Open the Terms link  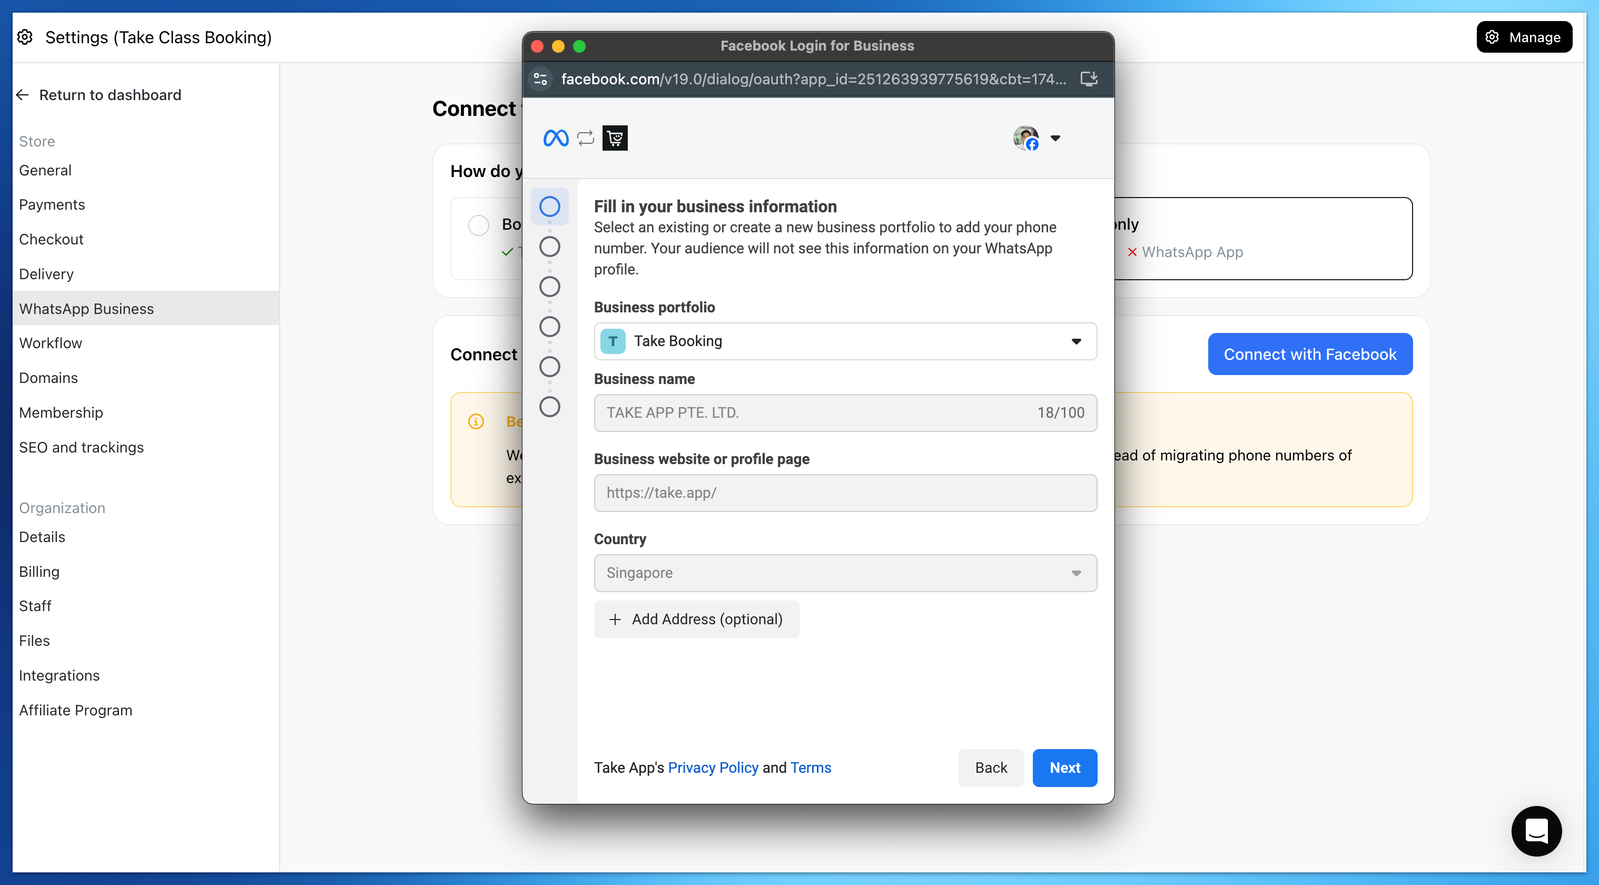811,768
